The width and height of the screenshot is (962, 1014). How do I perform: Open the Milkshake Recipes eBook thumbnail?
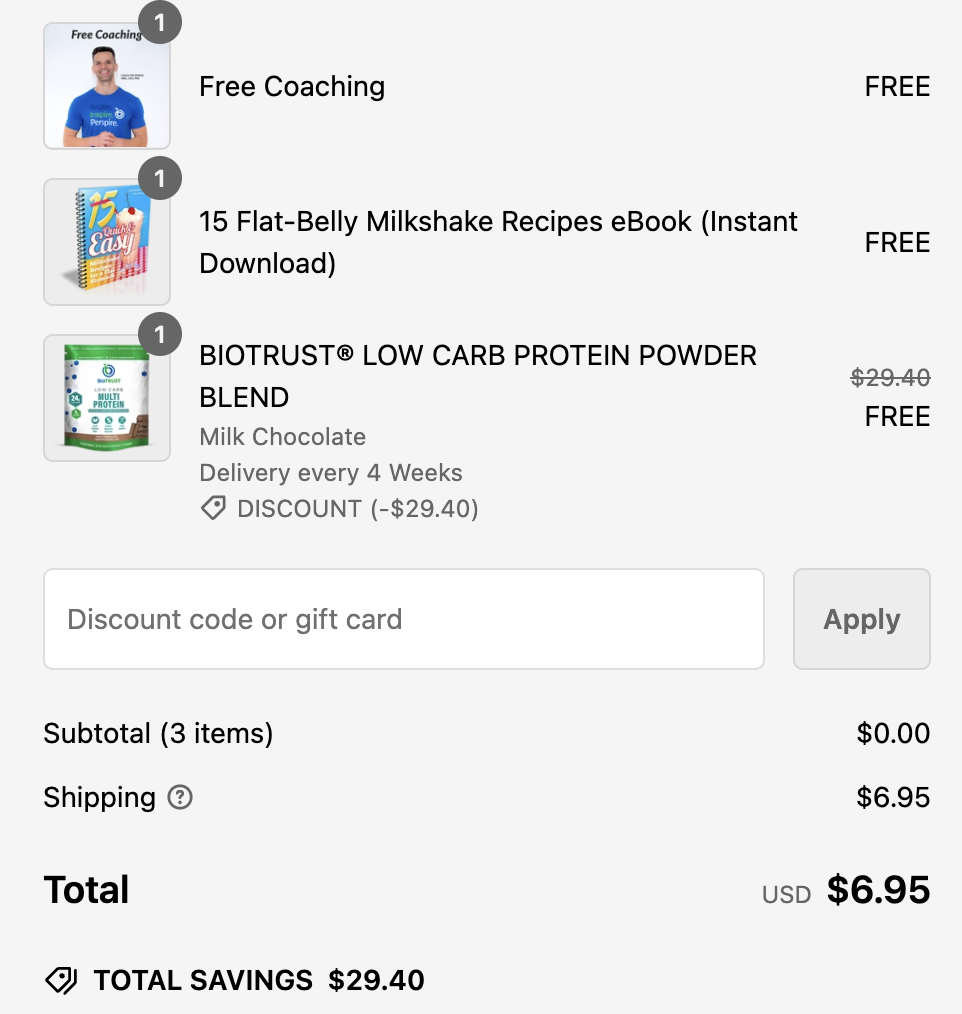(x=106, y=243)
